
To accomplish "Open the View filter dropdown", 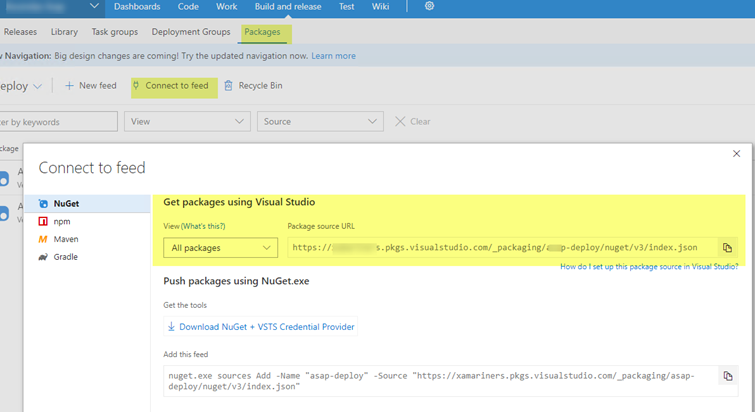I will point(187,122).
